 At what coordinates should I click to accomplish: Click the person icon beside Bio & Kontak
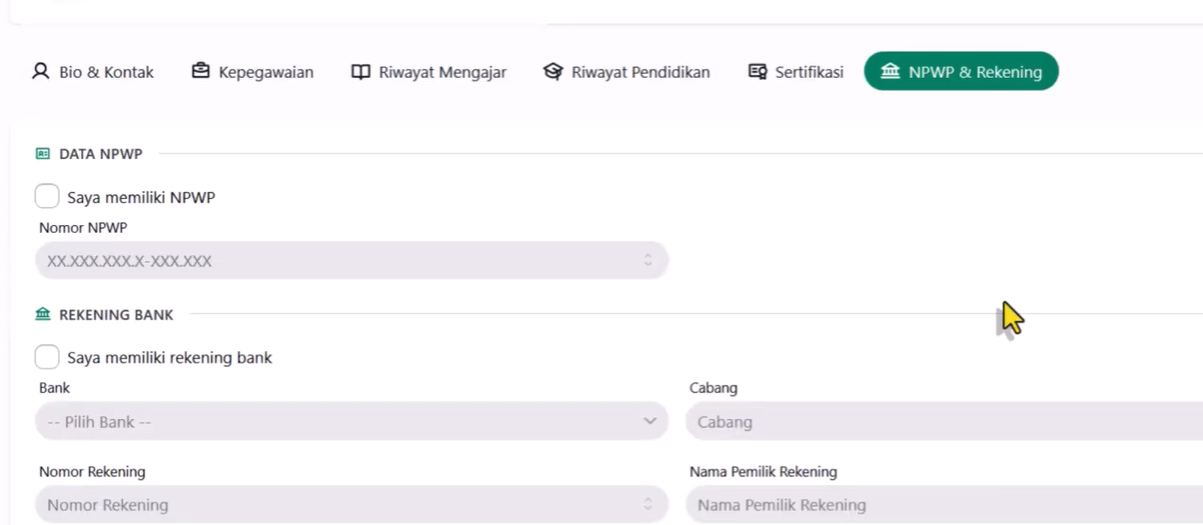coord(40,72)
